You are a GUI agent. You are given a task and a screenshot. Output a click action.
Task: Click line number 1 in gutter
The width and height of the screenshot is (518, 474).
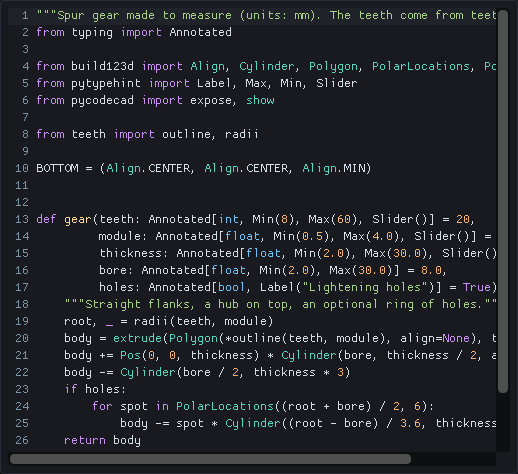25,15
